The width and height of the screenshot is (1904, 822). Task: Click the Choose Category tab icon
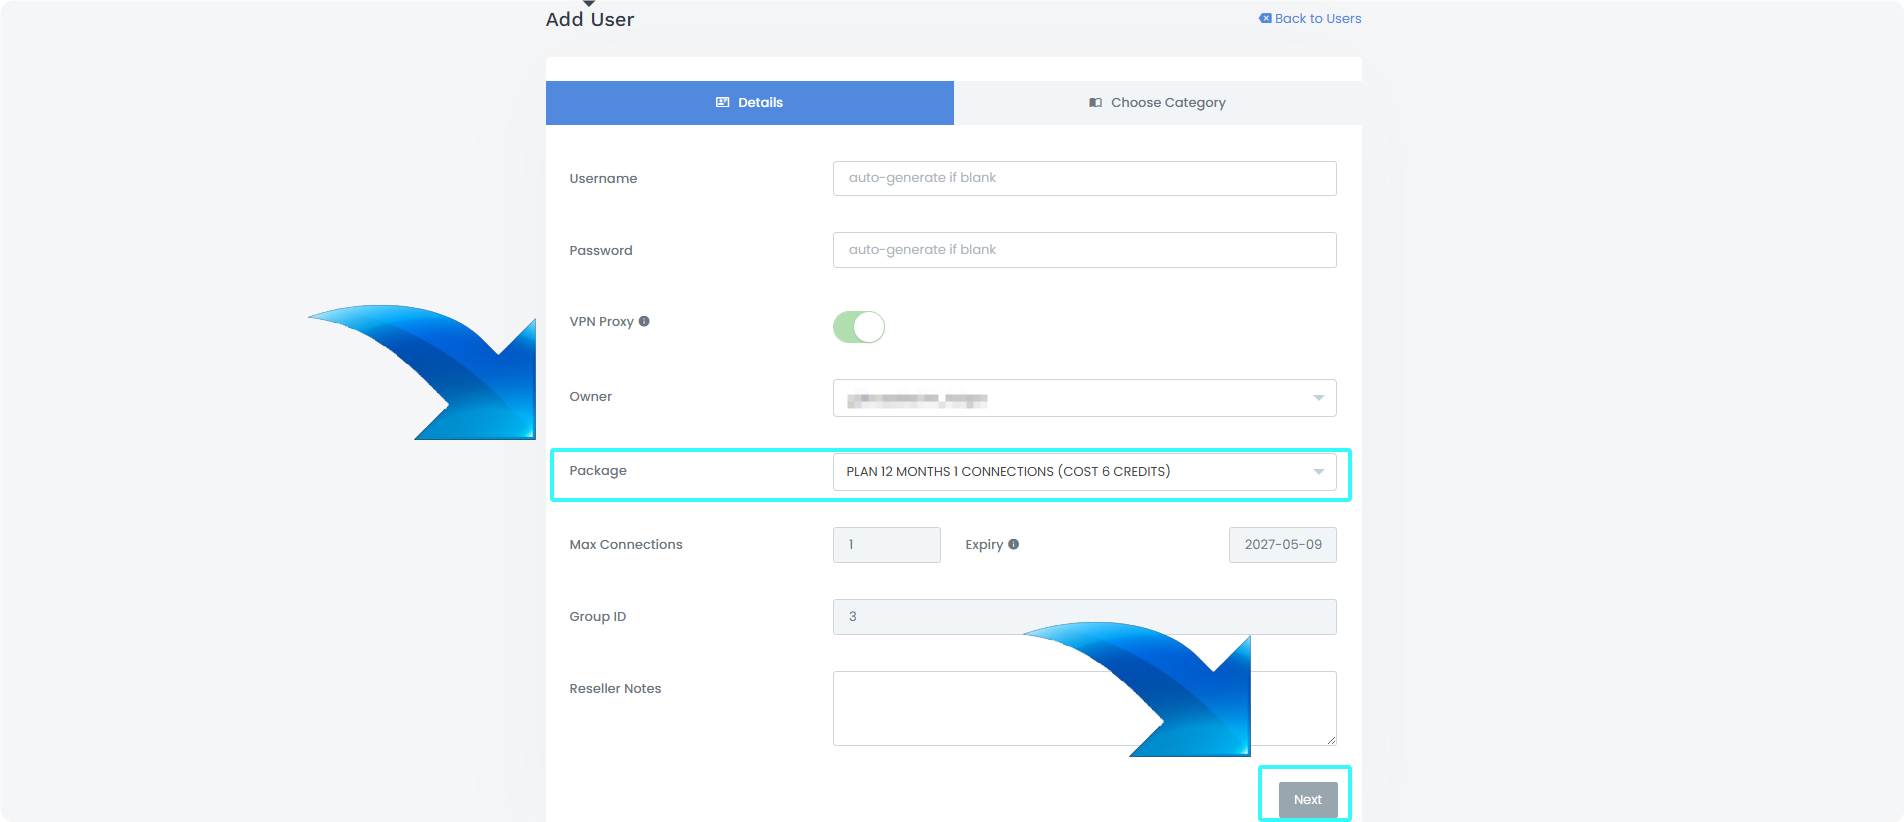(1095, 102)
